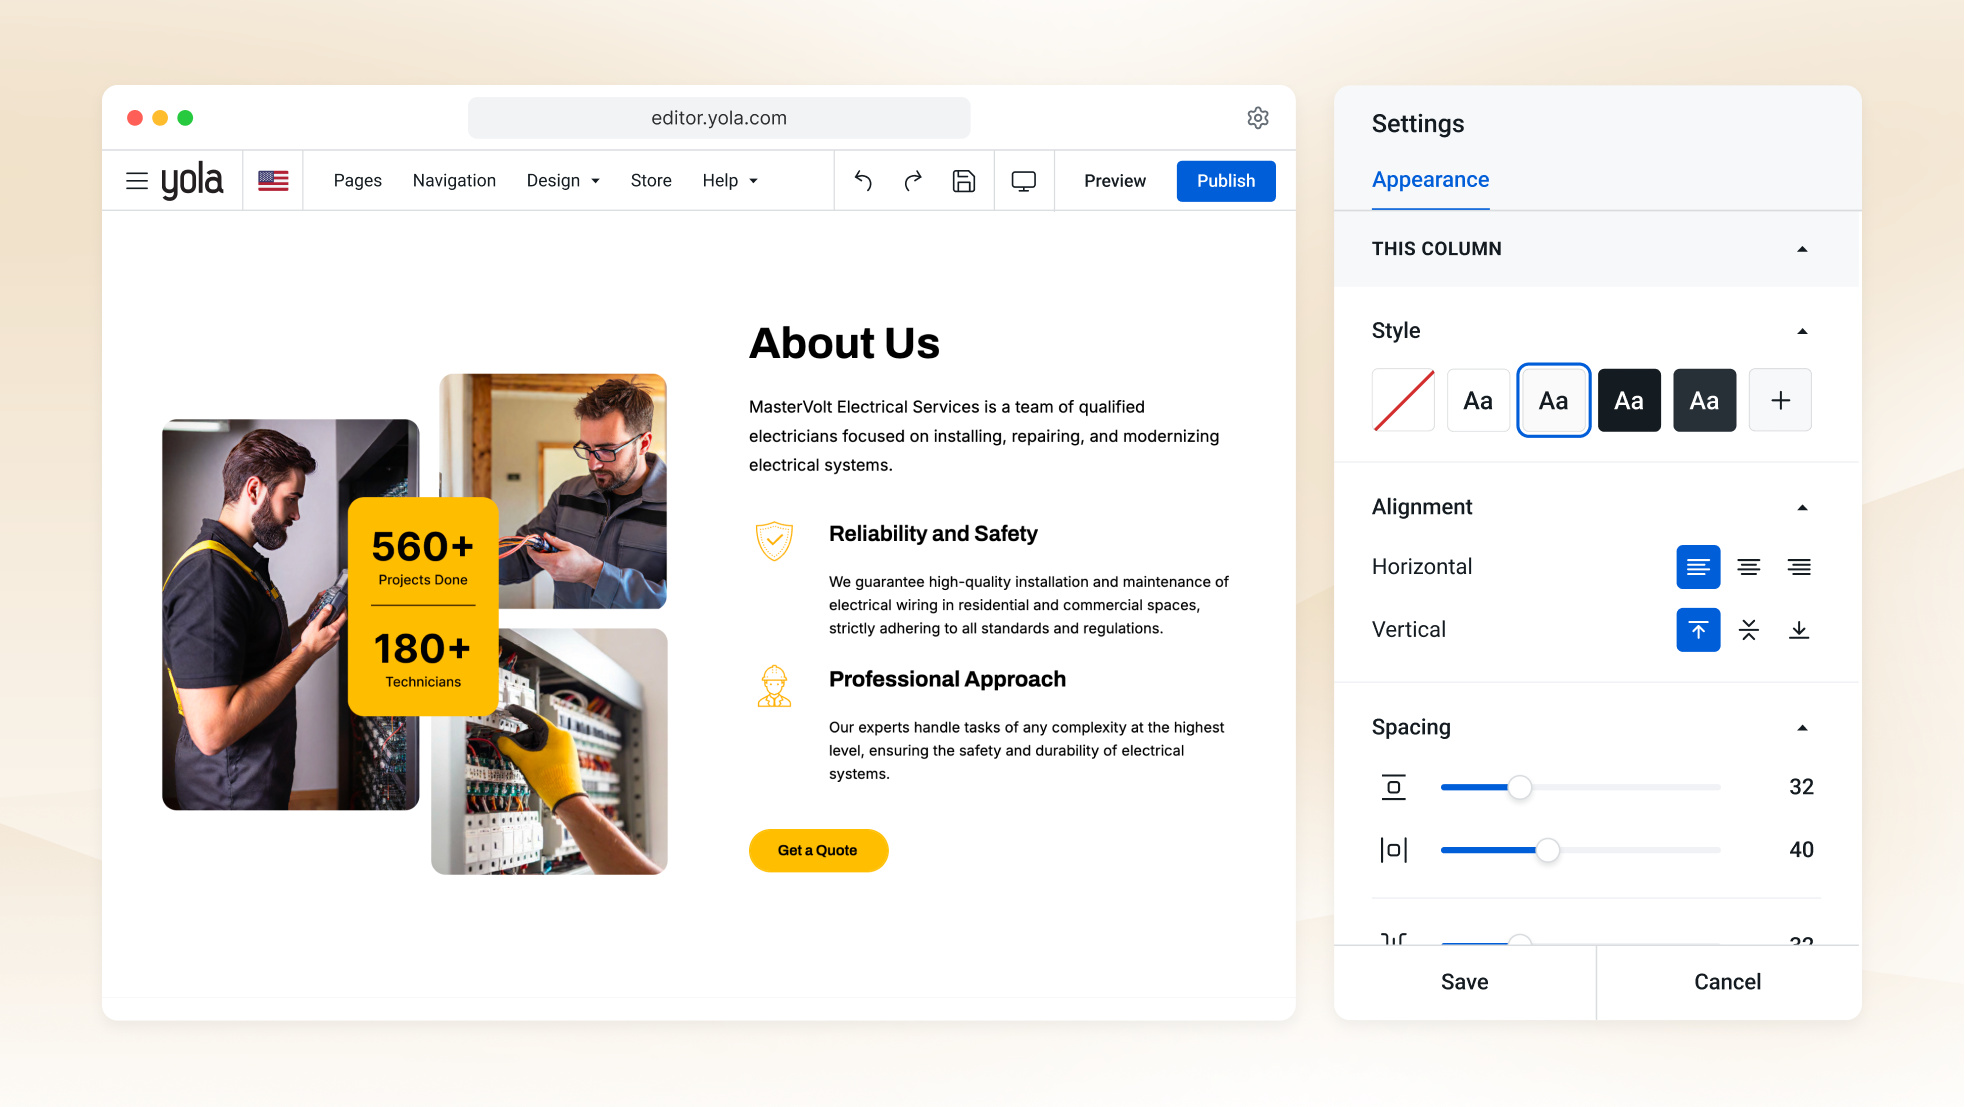Screen dimensions: 1965x1107
Task: Open the Help dropdown menu
Action: pyautogui.click(x=730, y=181)
